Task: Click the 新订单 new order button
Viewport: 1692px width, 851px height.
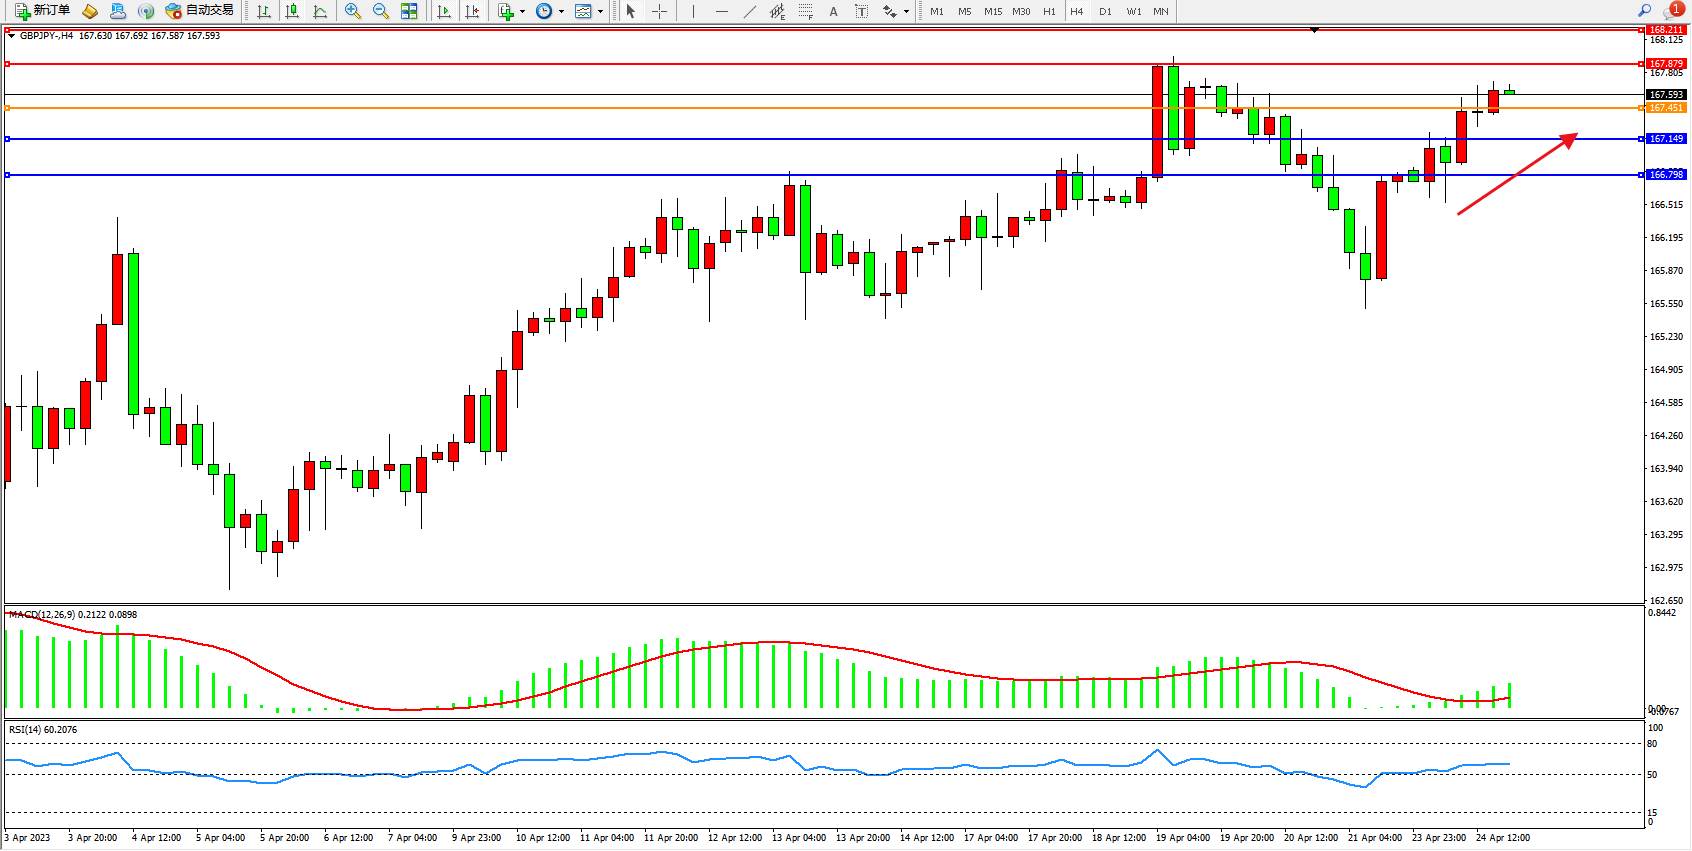Action: coord(42,11)
